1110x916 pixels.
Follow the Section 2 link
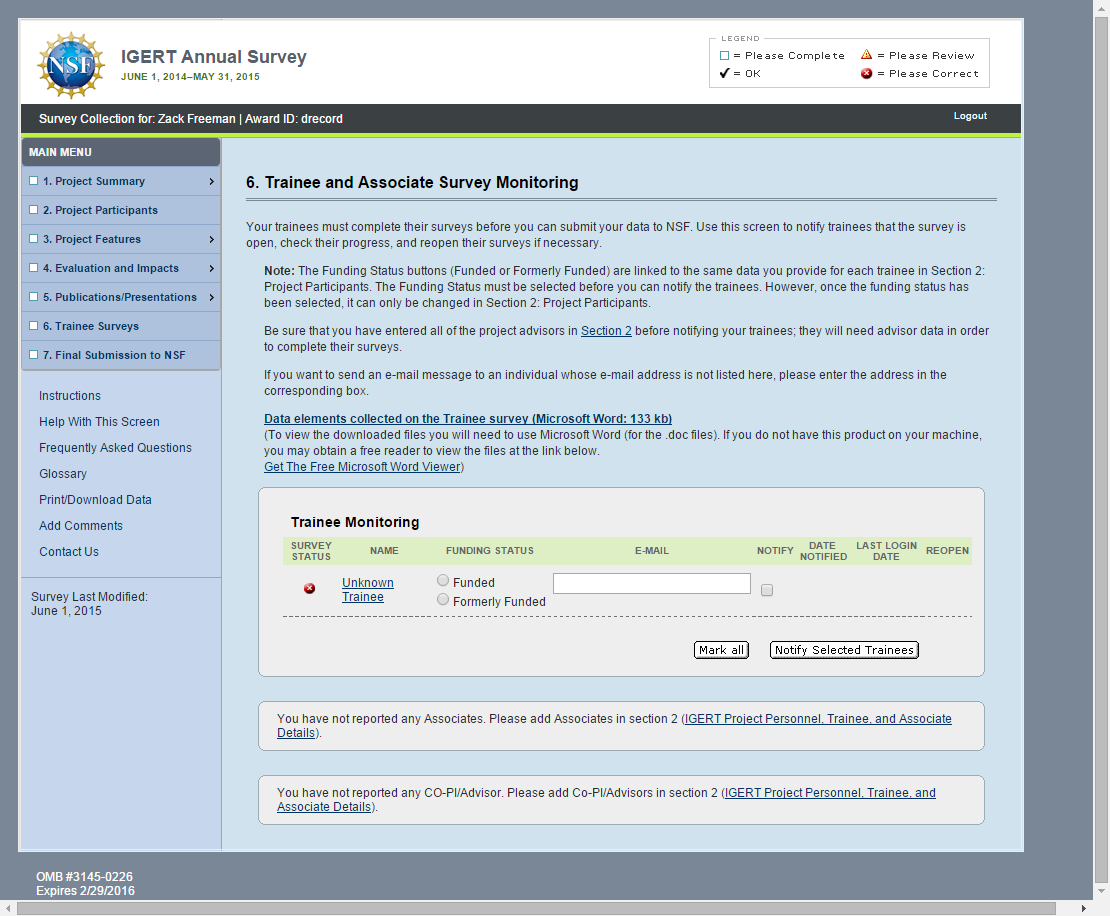click(606, 331)
